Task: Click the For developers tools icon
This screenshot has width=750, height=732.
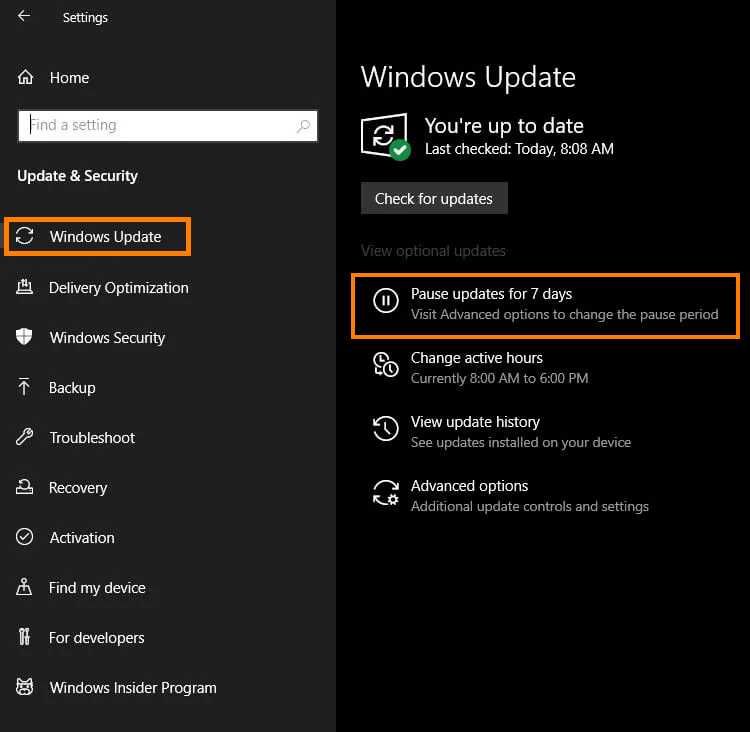Action: (24, 637)
